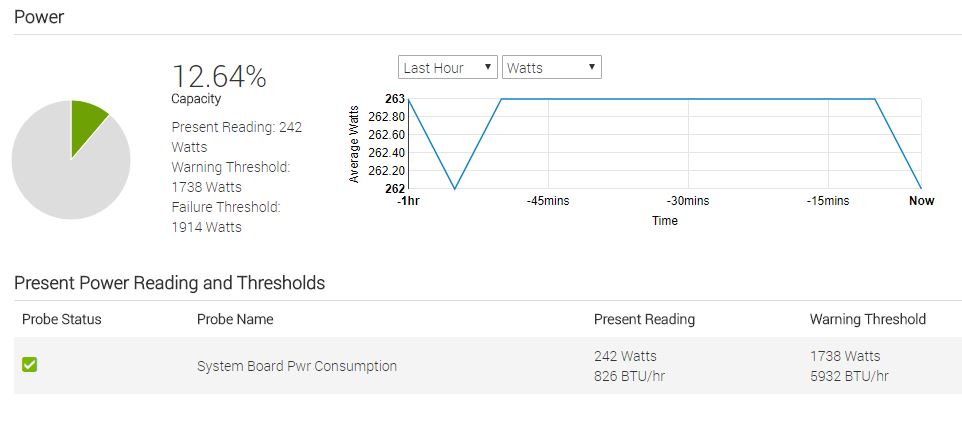Image resolution: width=962 pixels, height=422 pixels.
Task: Click the Probe Name column header
Action: (235, 319)
